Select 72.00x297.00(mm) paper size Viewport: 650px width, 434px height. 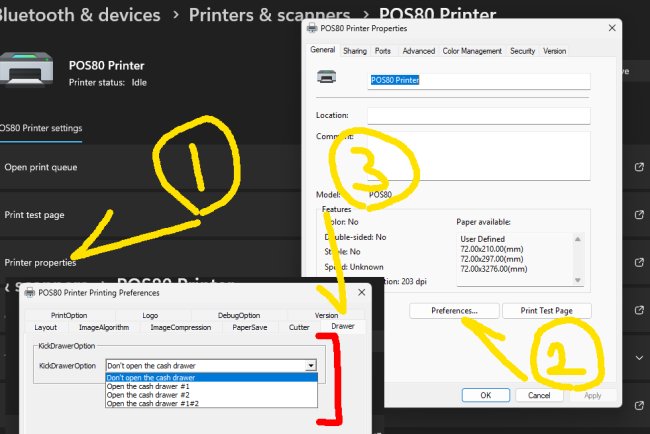click(x=492, y=259)
